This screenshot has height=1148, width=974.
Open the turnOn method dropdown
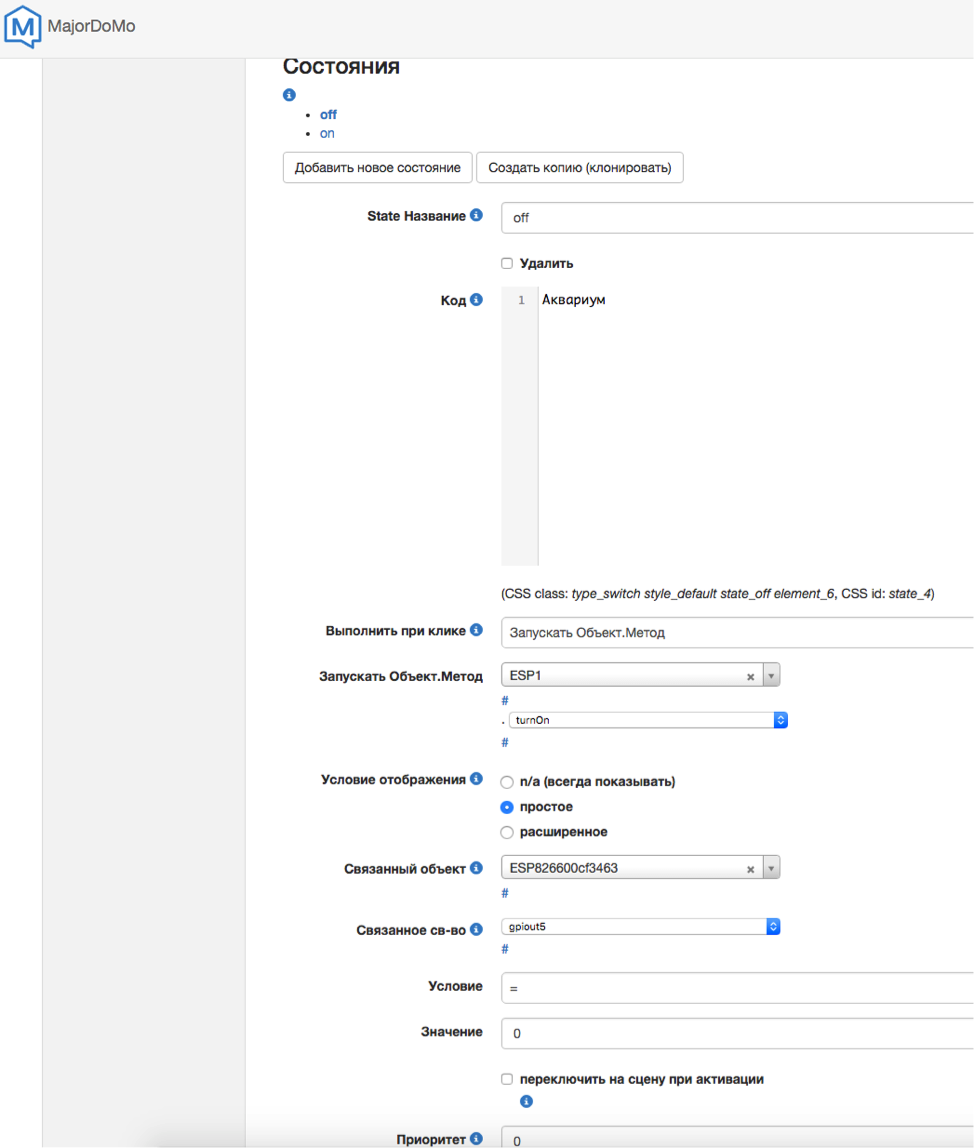[648, 720]
